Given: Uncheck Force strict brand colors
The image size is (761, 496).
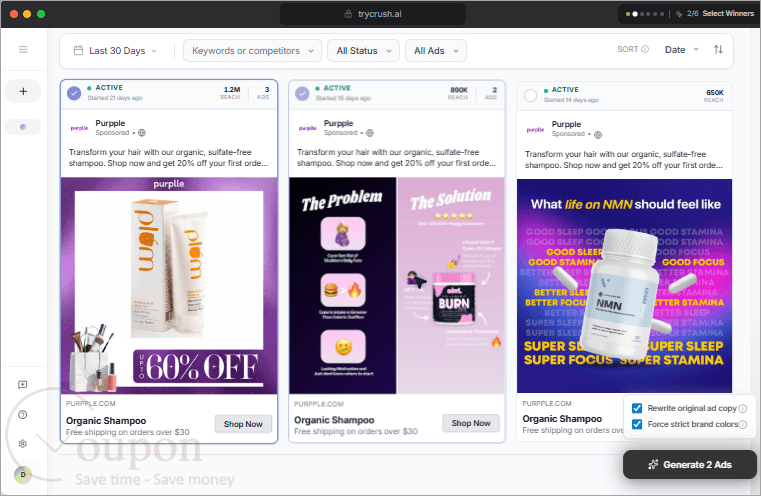Looking at the screenshot, I should point(637,424).
